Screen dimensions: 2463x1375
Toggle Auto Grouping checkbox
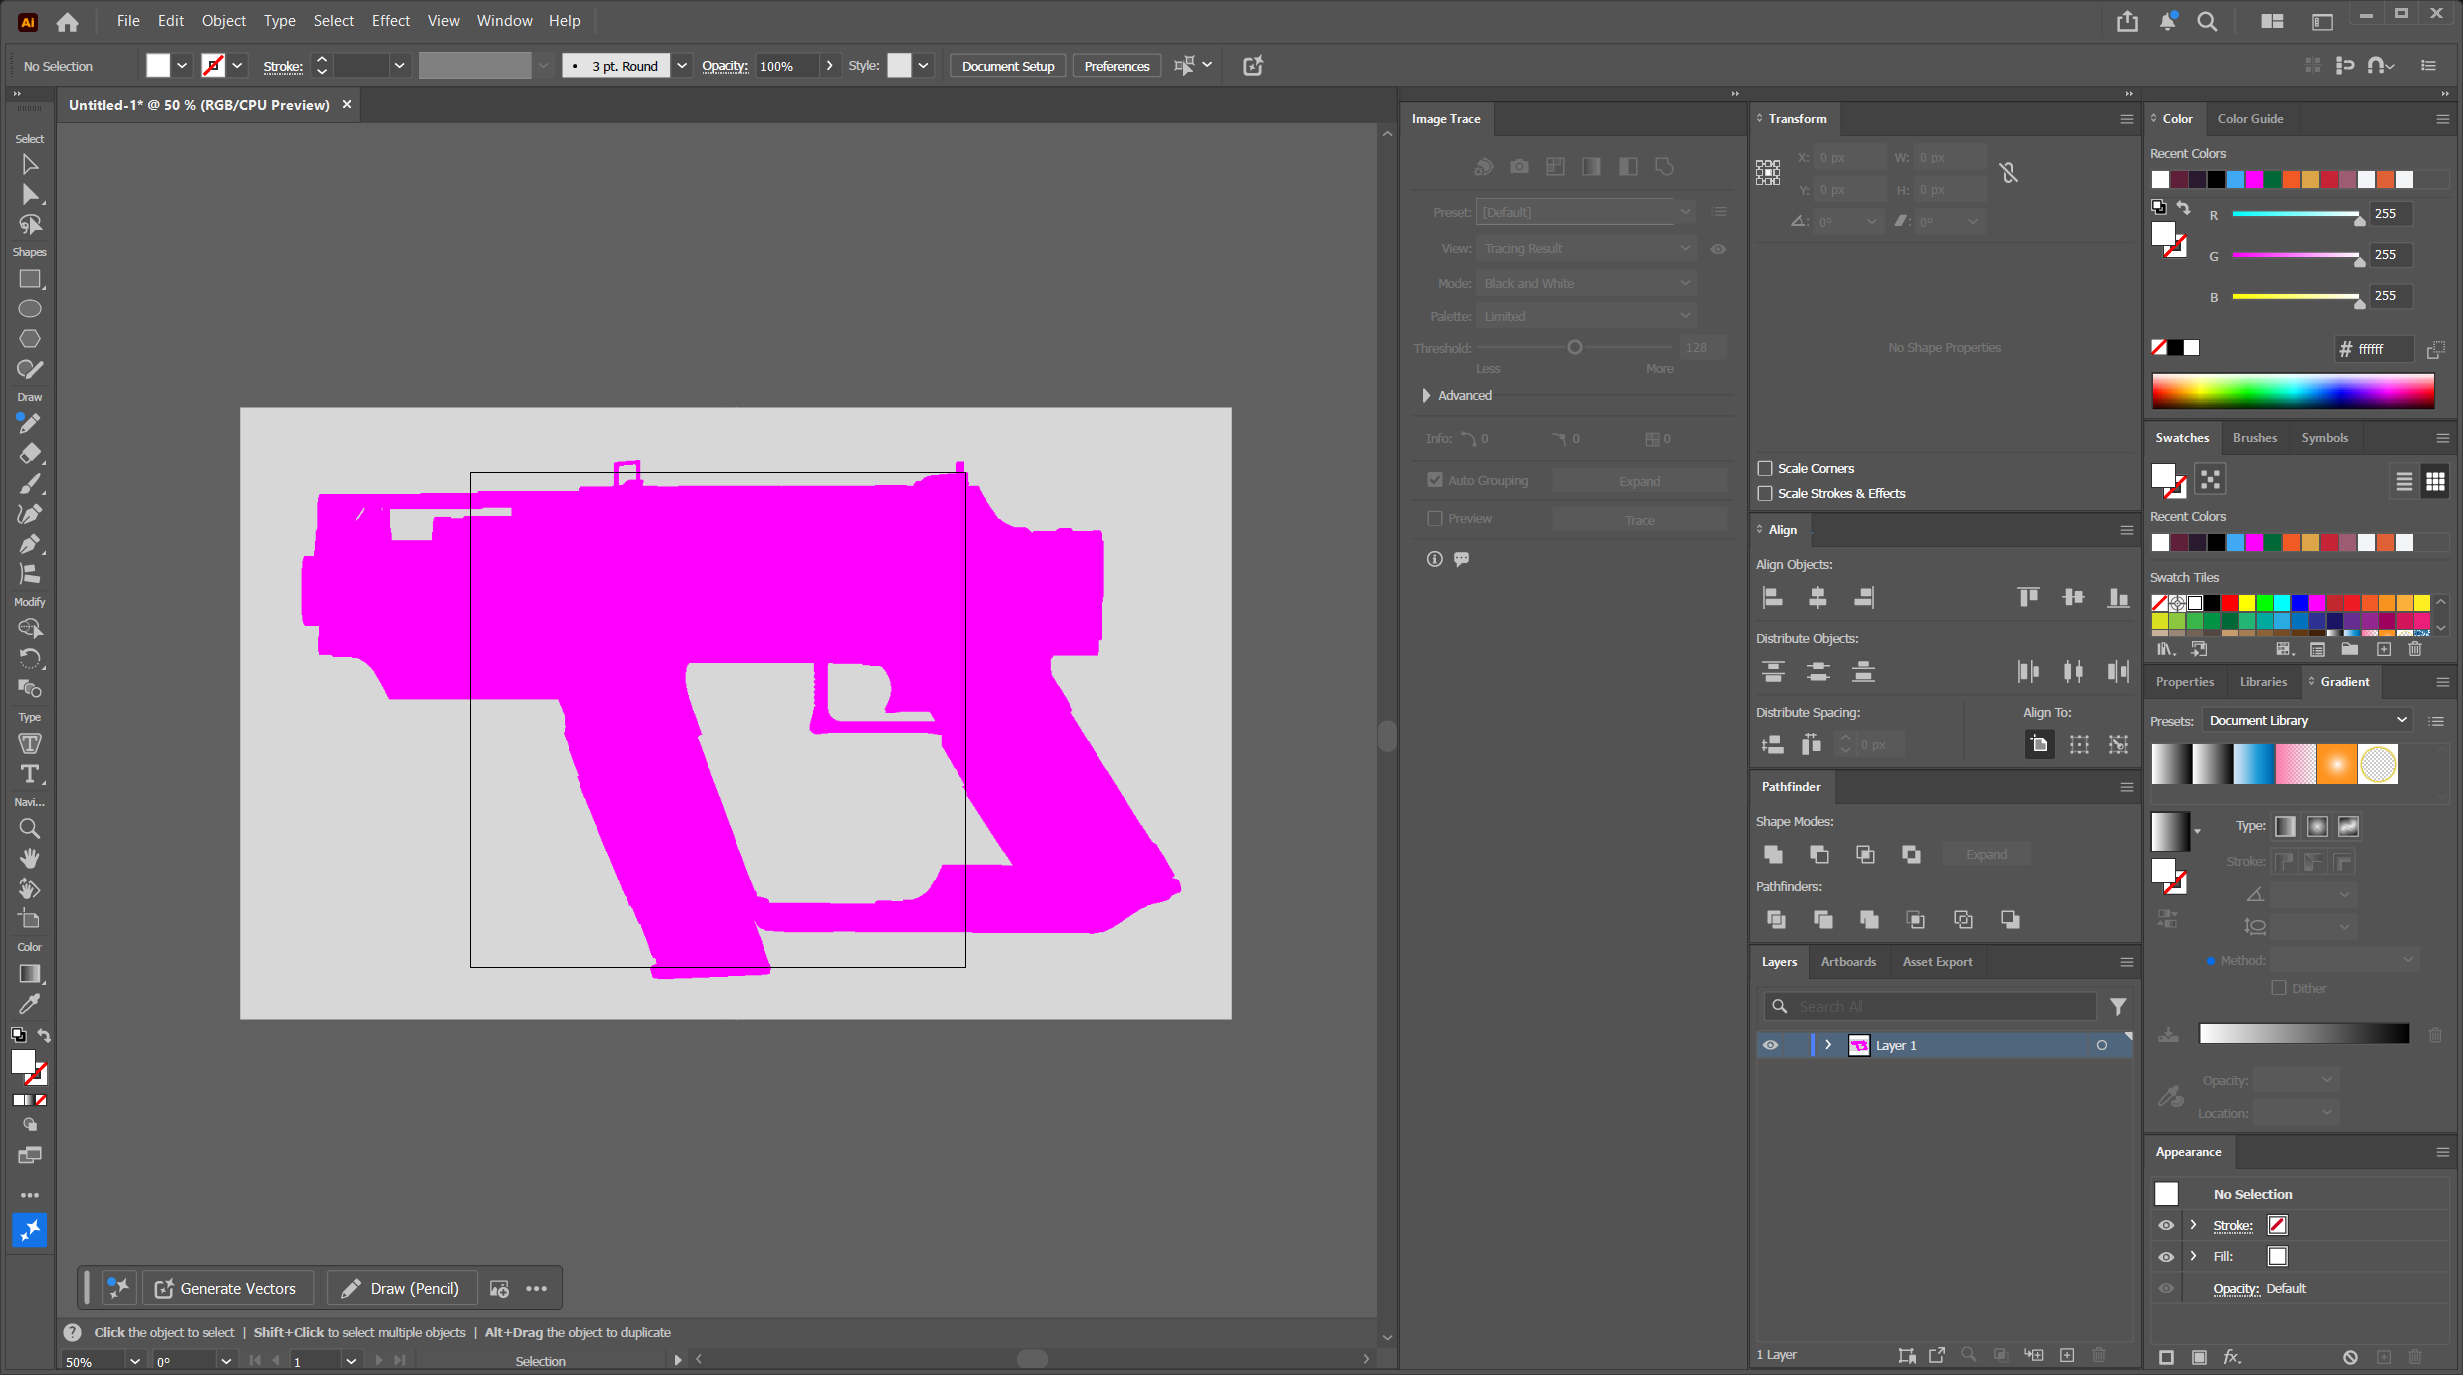pyautogui.click(x=1435, y=480)
